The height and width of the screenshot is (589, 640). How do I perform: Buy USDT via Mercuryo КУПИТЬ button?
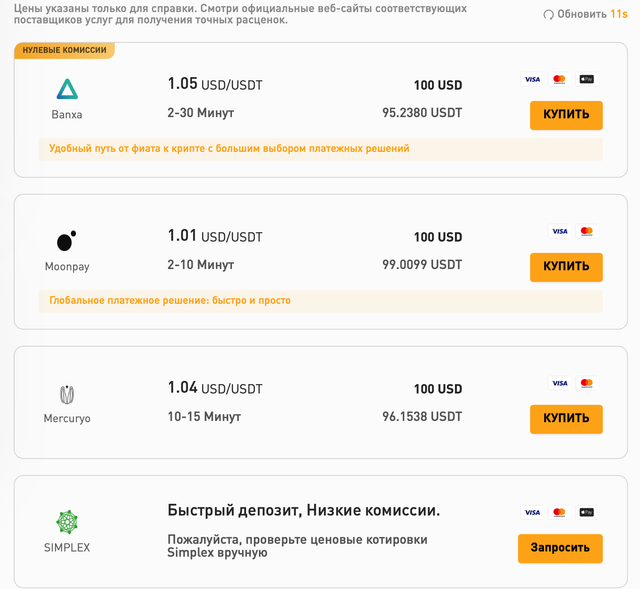click(x=566, y=419)
